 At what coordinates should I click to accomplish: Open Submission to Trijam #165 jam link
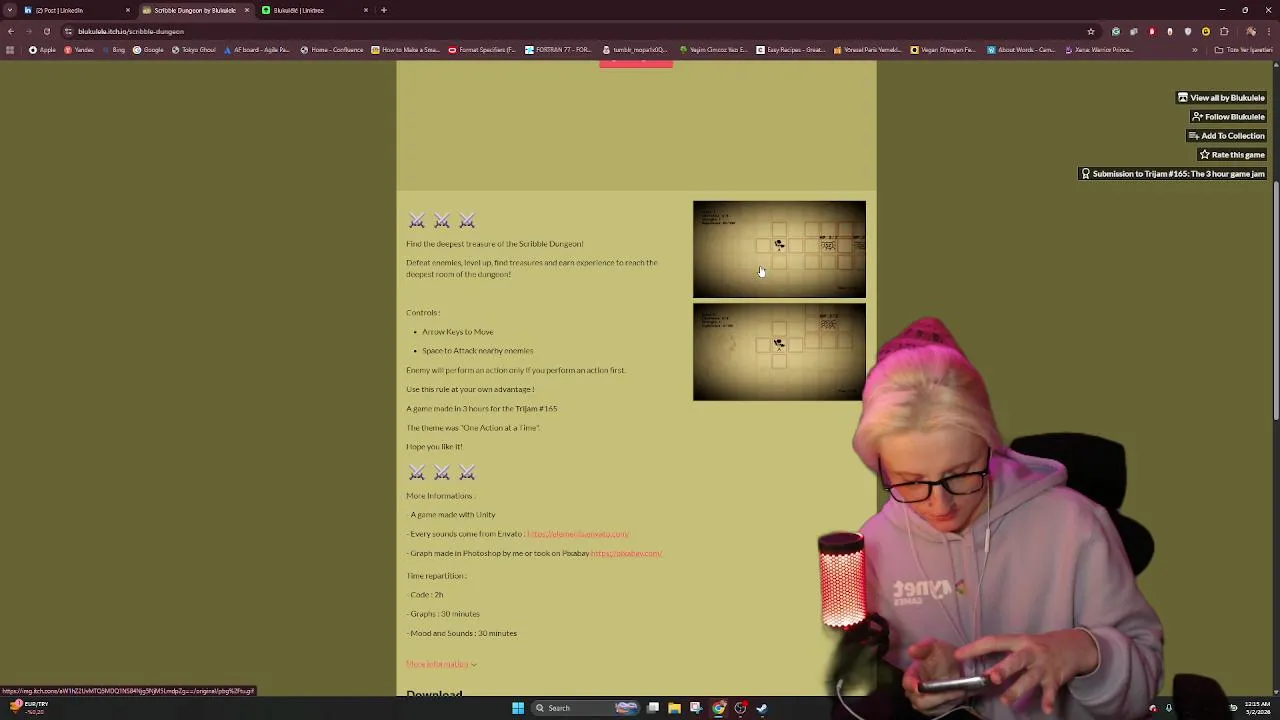pyautogui.click(x=1173, y=174)
